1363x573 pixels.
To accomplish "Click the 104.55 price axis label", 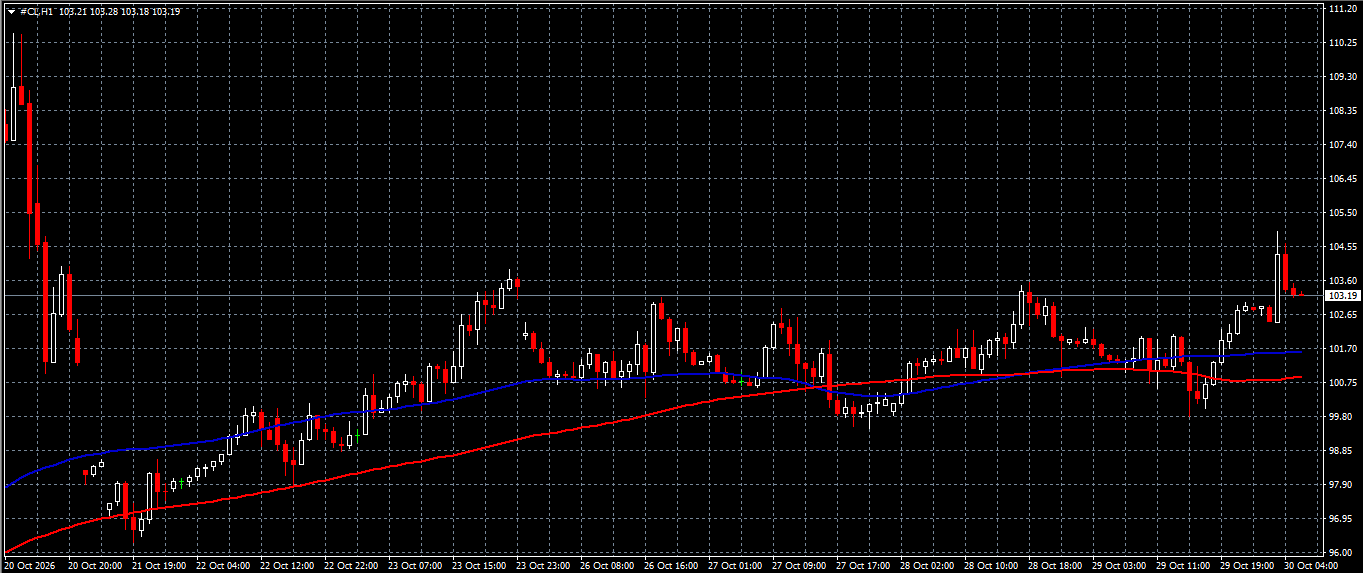I will (x=1341, y=246).
